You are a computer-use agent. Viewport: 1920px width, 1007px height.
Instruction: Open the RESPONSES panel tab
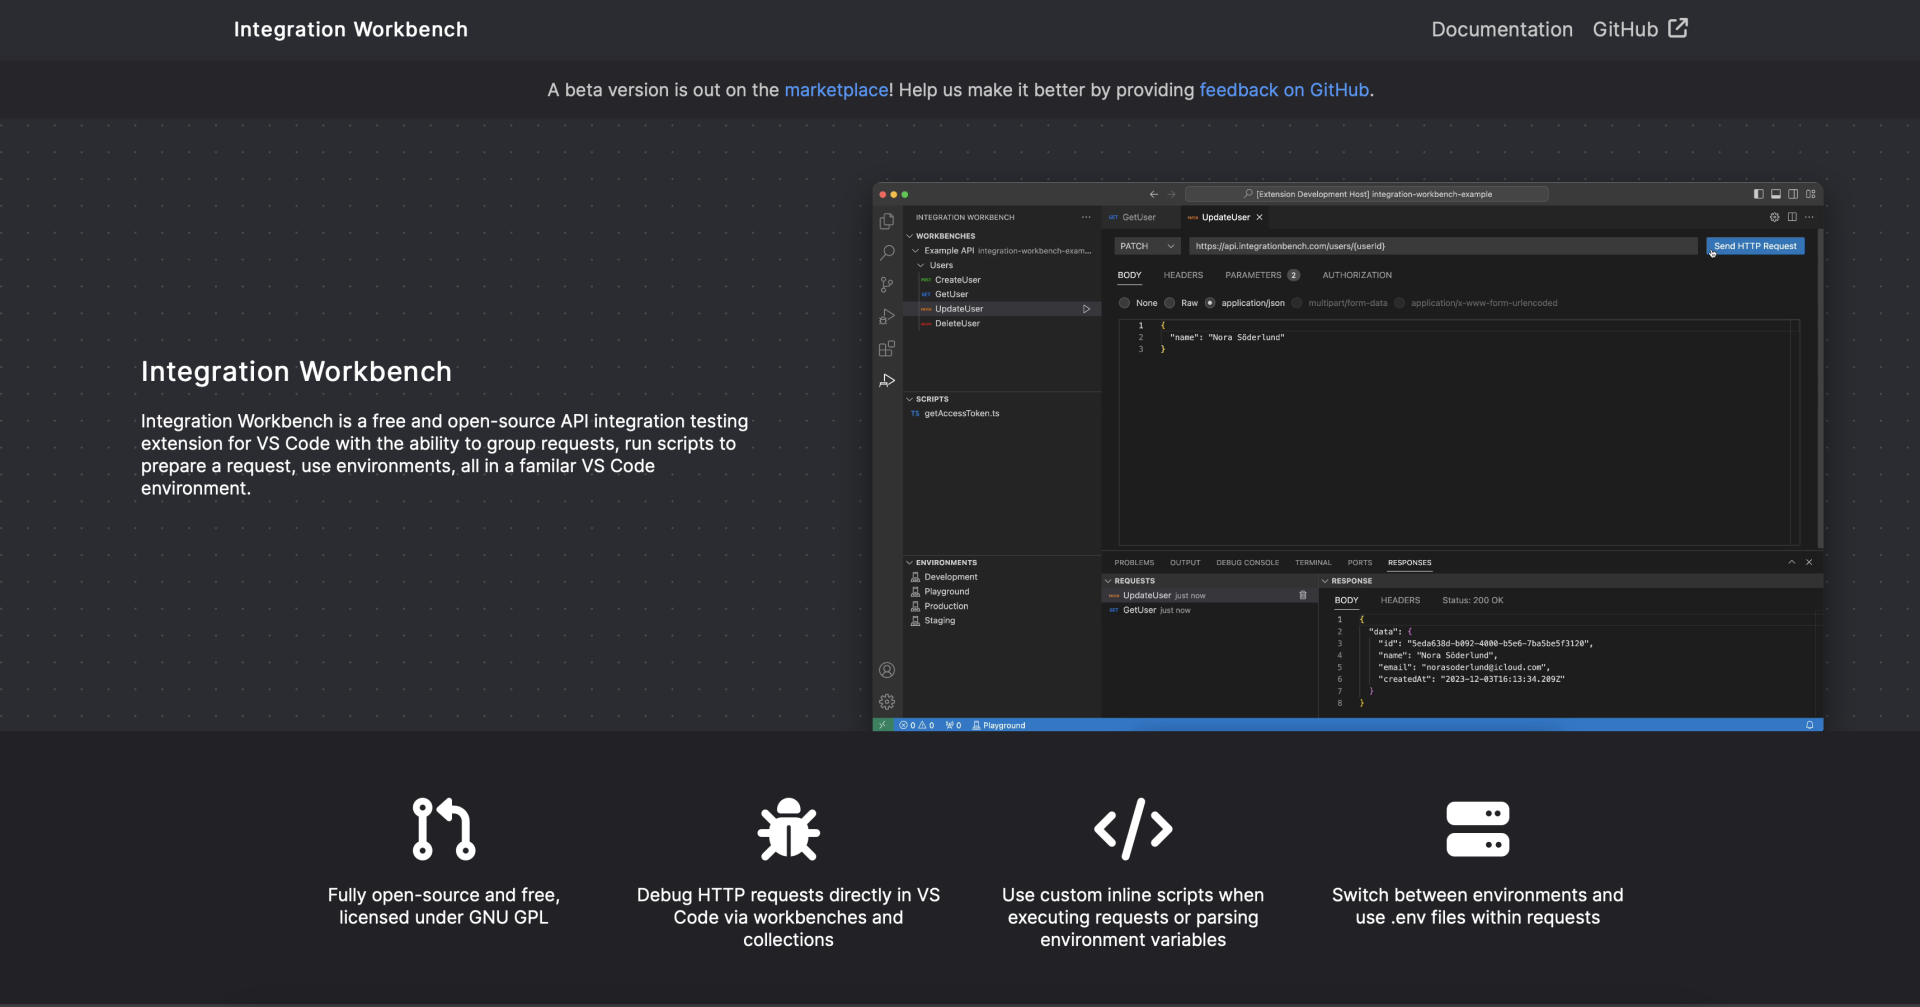(x=1409, y=563)
